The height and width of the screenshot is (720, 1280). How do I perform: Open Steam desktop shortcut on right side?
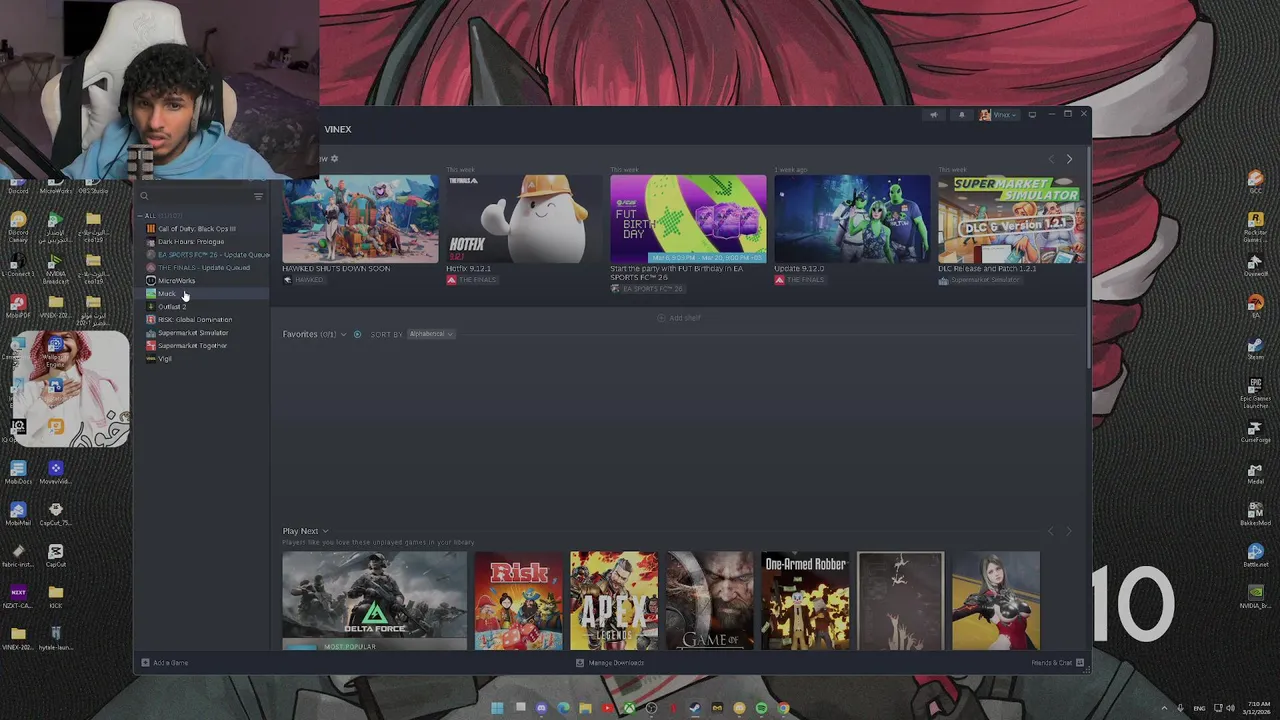1255,348
